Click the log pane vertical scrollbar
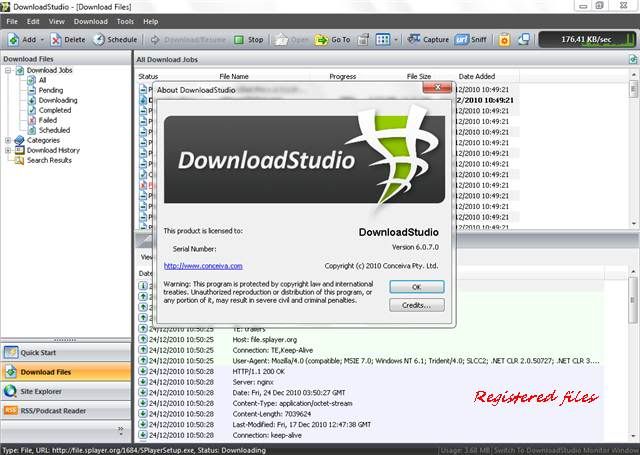This screenshot has height=455, width=640. point(633,355)
